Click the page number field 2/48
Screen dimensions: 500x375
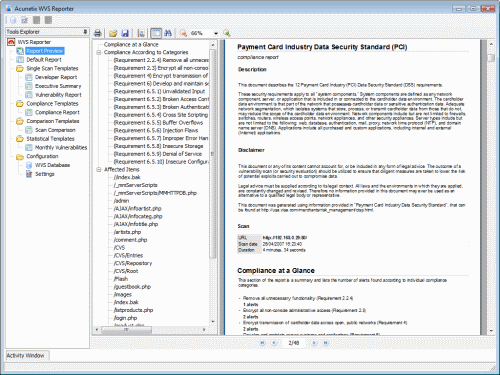(294, 343)
